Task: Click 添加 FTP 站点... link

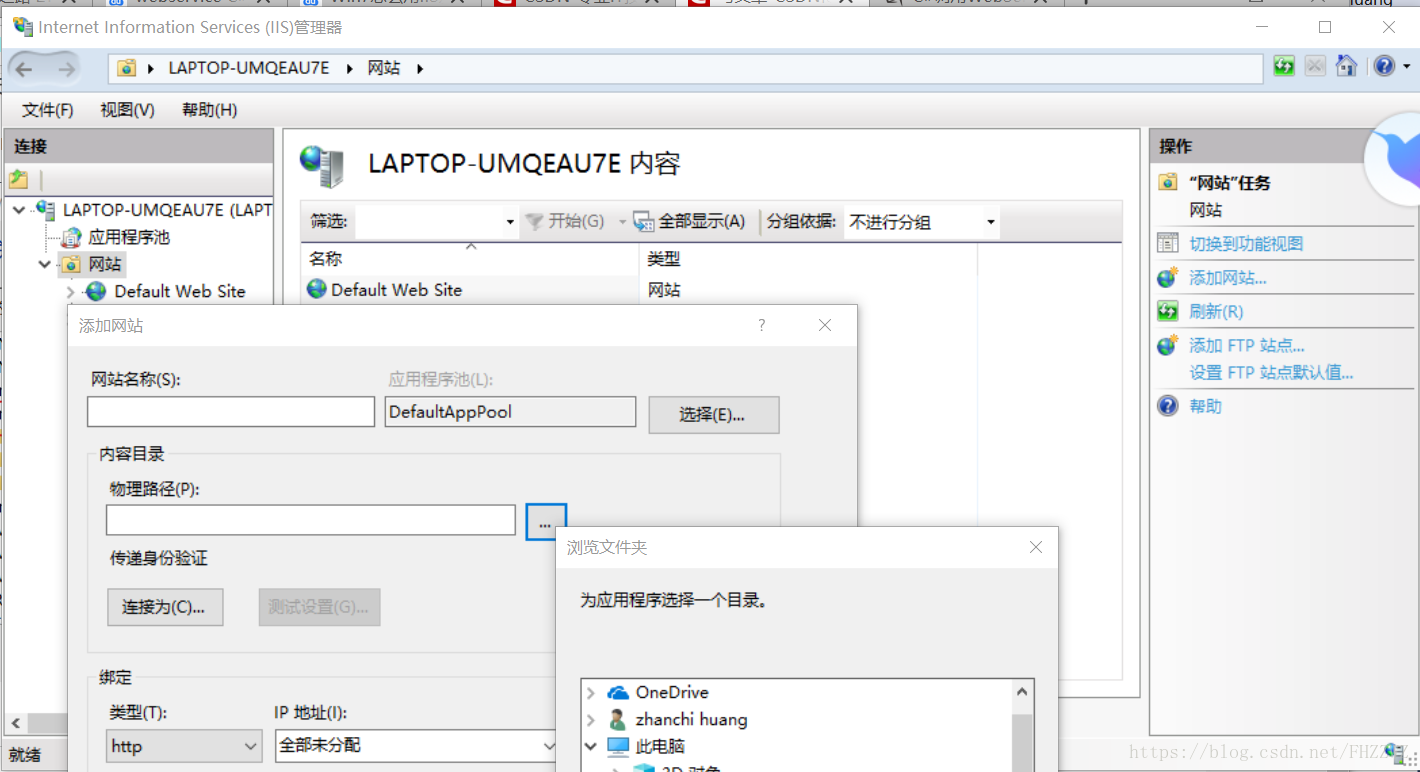Action: [x=1247, y=346]
